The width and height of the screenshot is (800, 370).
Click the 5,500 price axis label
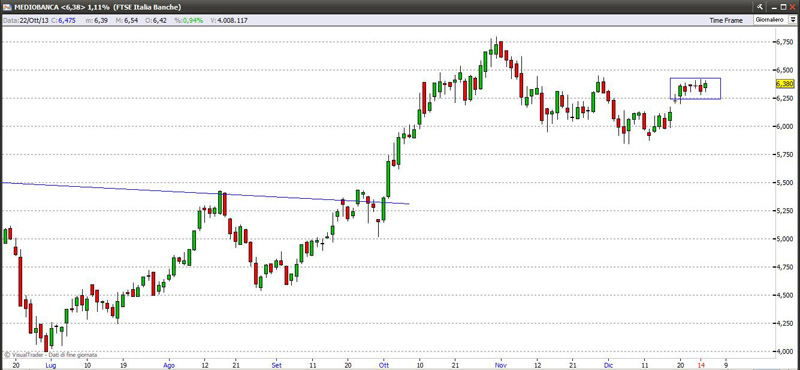[x=784, y=183]
